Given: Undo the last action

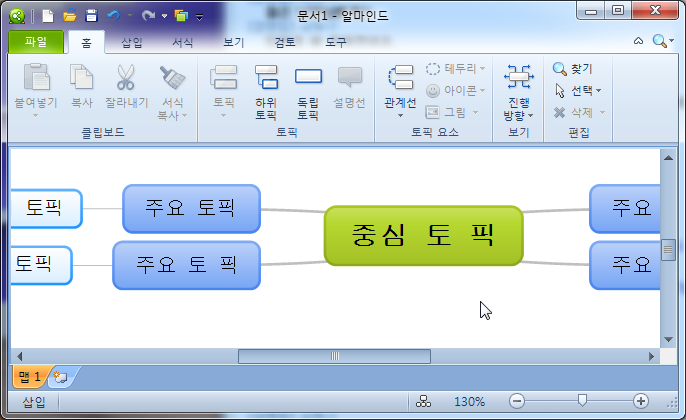Looking at the screenshot, I should coord(113,16).
